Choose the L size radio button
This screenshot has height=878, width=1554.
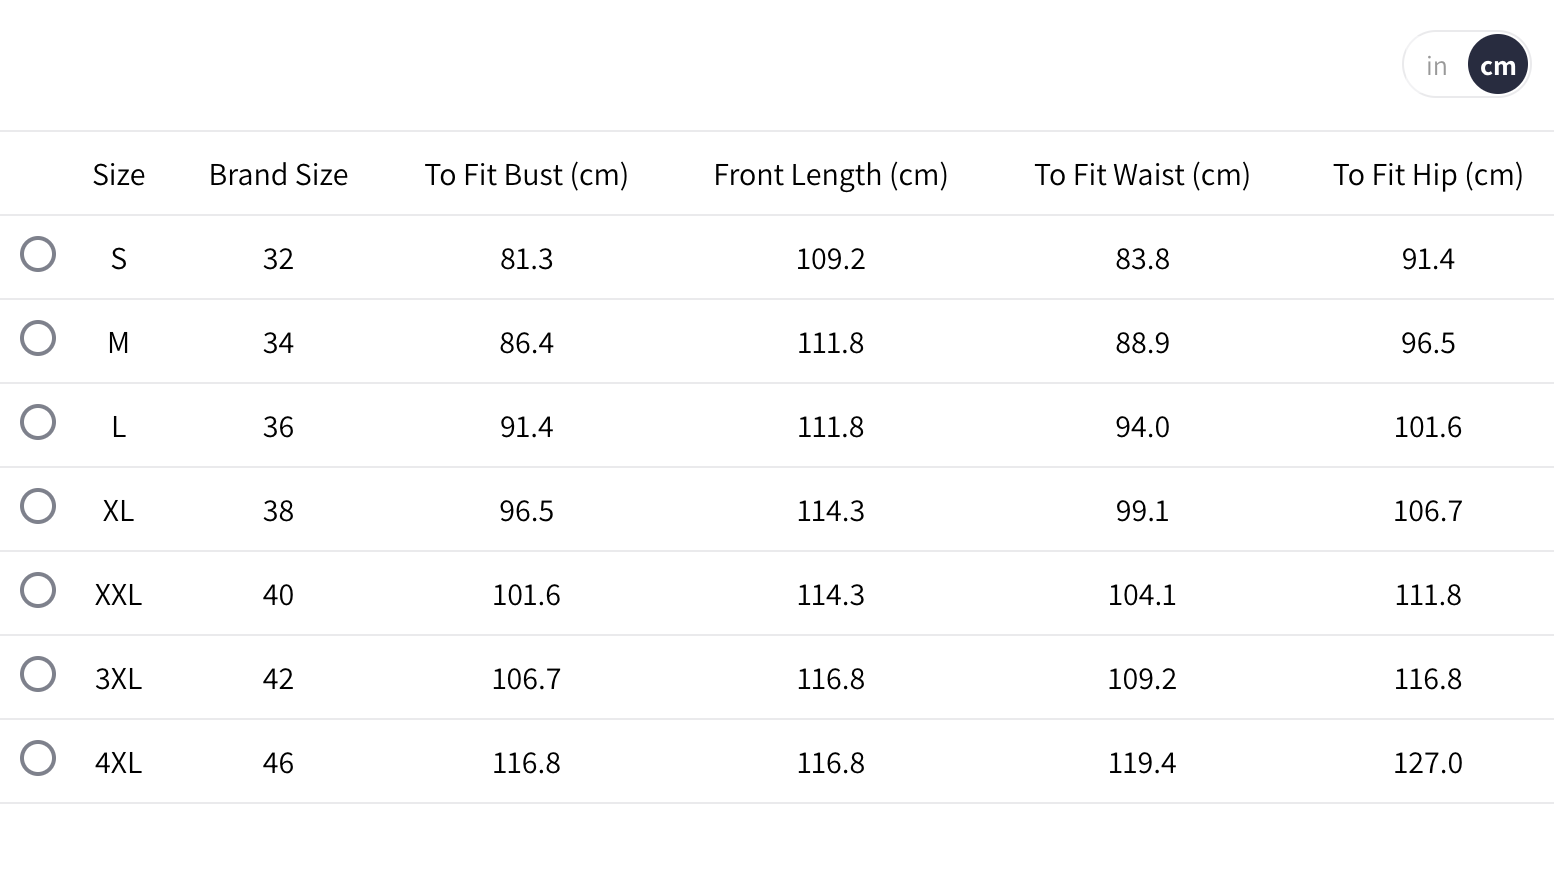(38, 422)
